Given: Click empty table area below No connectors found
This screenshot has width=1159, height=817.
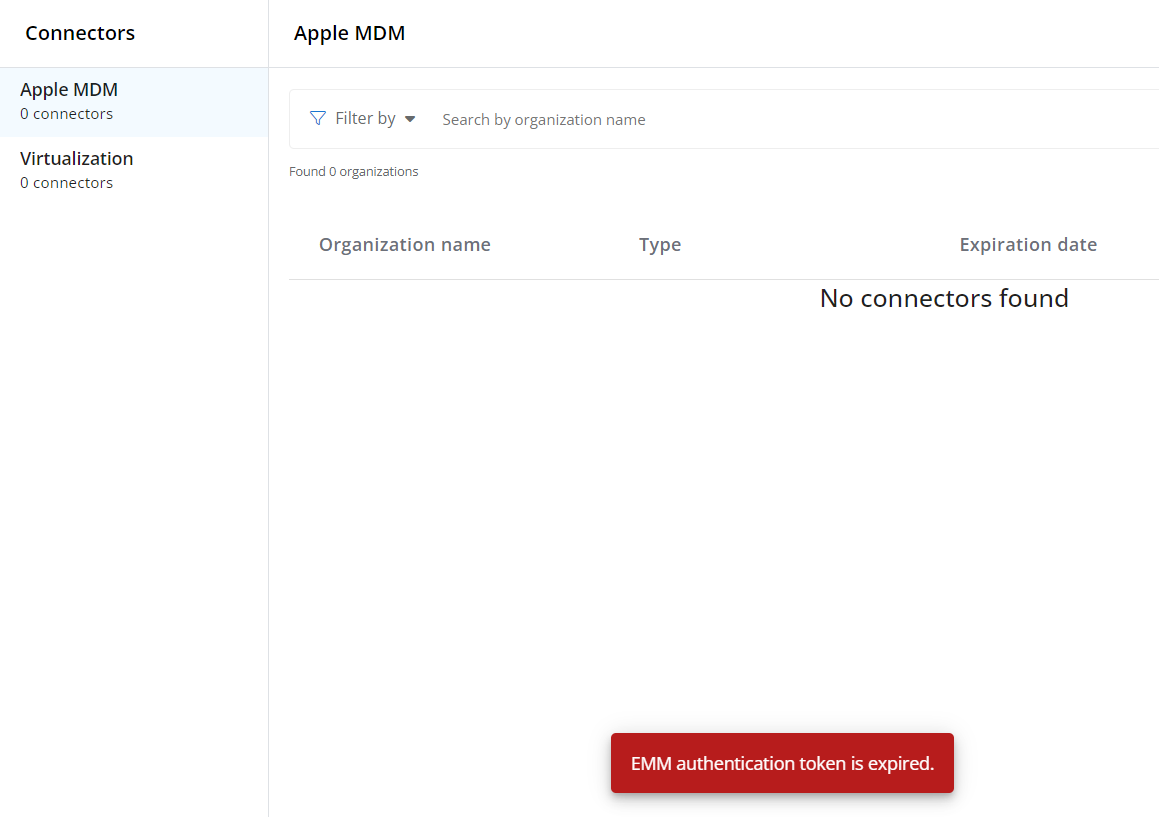Looking at the screenshot, I should pos(720,500).
